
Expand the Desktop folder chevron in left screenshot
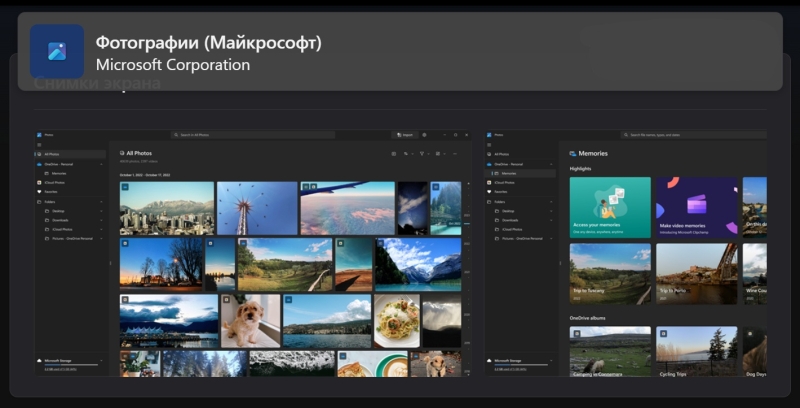(x=101, y=211)
